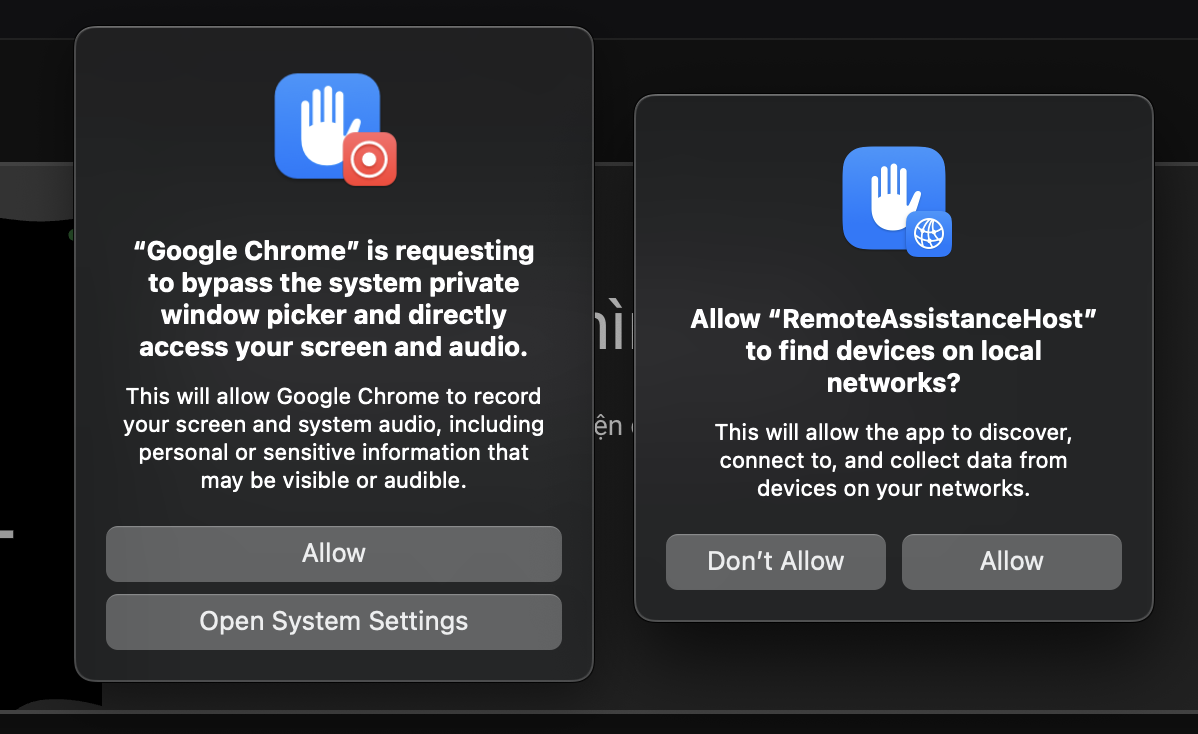This screenshot has width=1198, height=734.
Task: Click the red screen recording badge icon
Action: [370, 159]
